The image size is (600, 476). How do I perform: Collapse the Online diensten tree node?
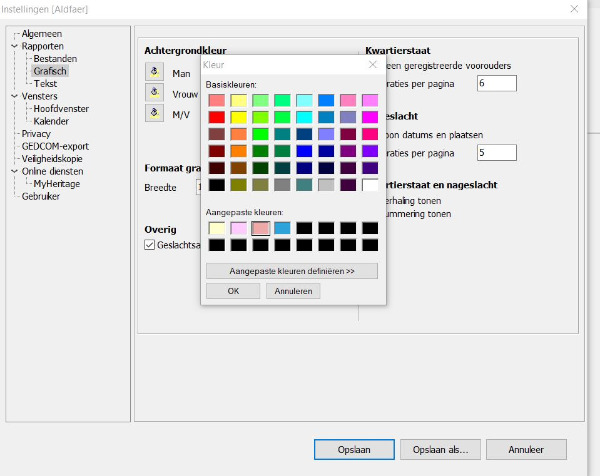point(14,171)
